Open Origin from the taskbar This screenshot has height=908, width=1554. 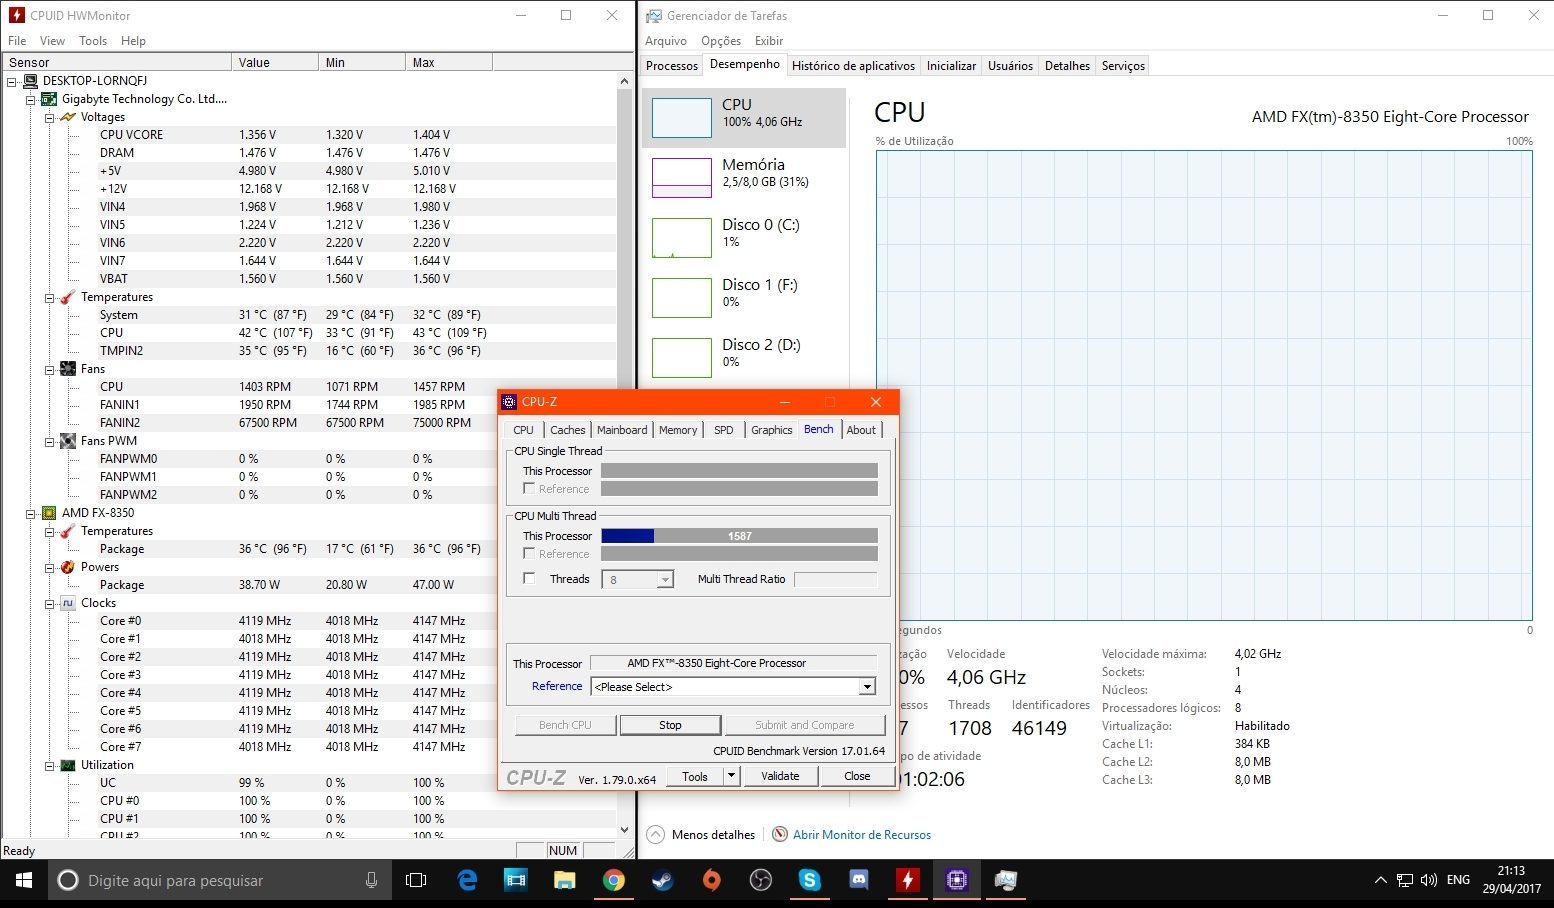coord(711,881)
